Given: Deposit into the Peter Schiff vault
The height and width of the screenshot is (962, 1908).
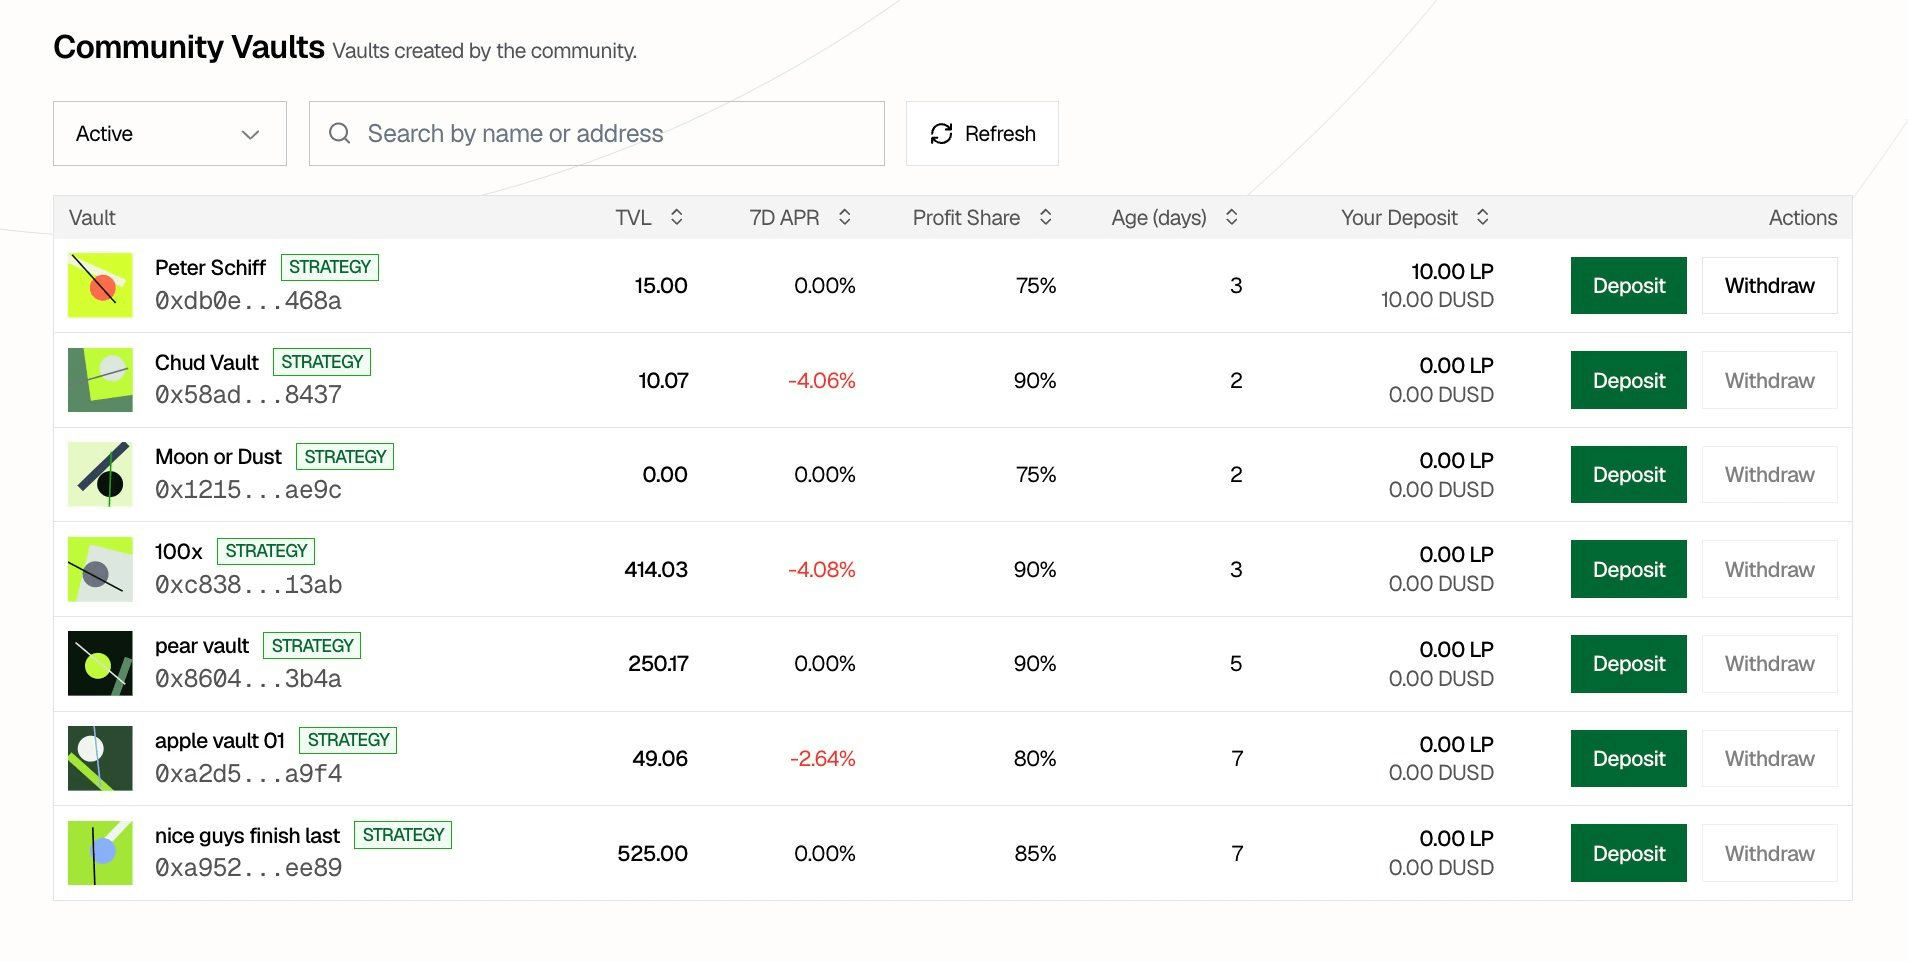Looking at the screenshot, I should (1628, 285).
